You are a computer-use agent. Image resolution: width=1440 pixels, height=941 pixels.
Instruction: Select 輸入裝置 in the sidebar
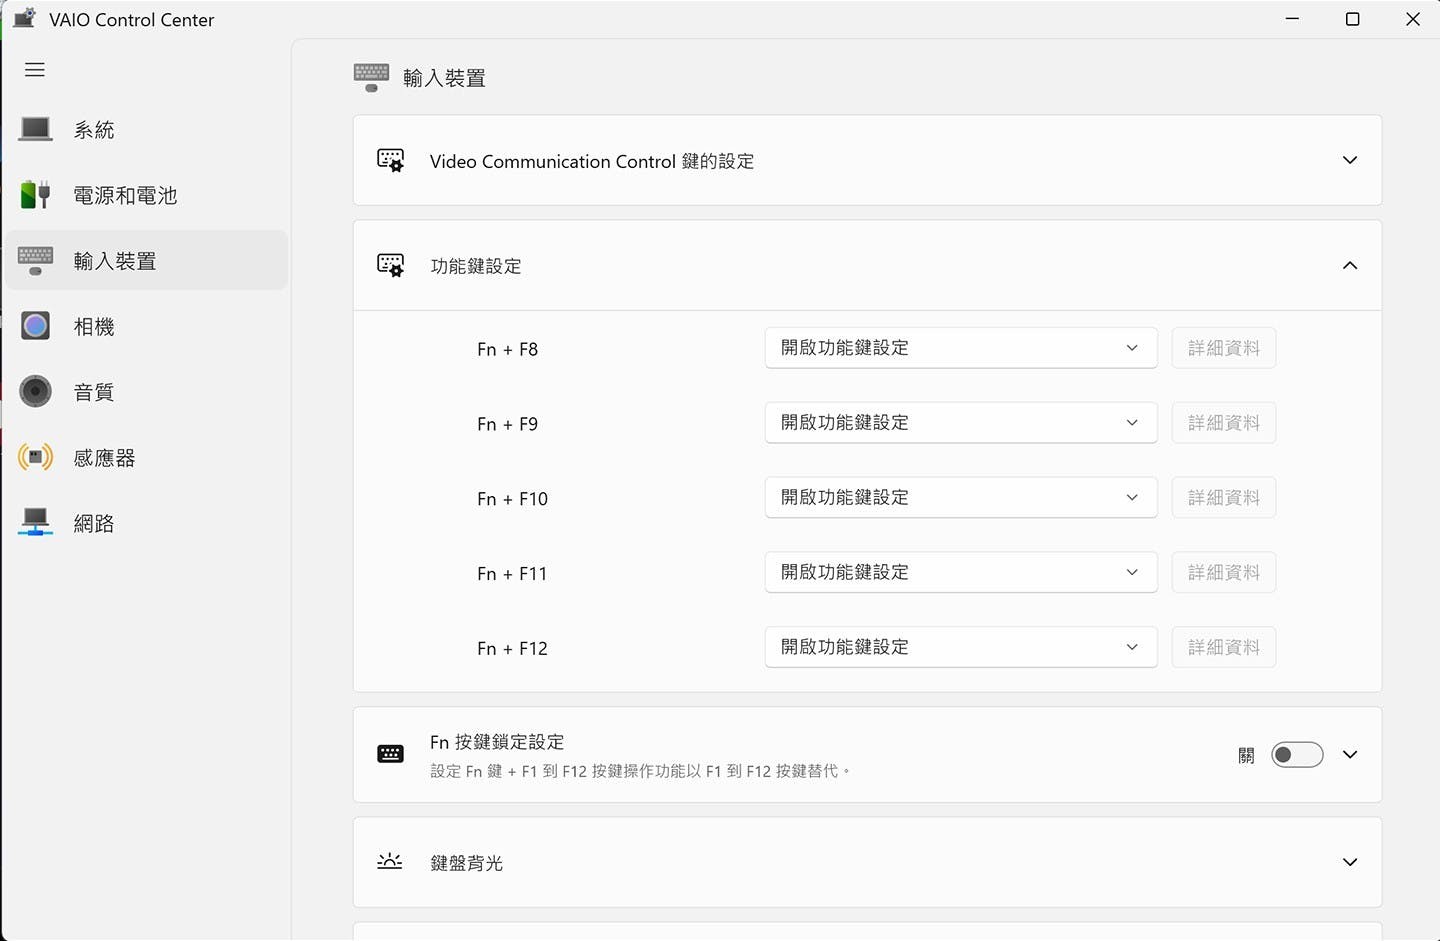coord(115,261)
